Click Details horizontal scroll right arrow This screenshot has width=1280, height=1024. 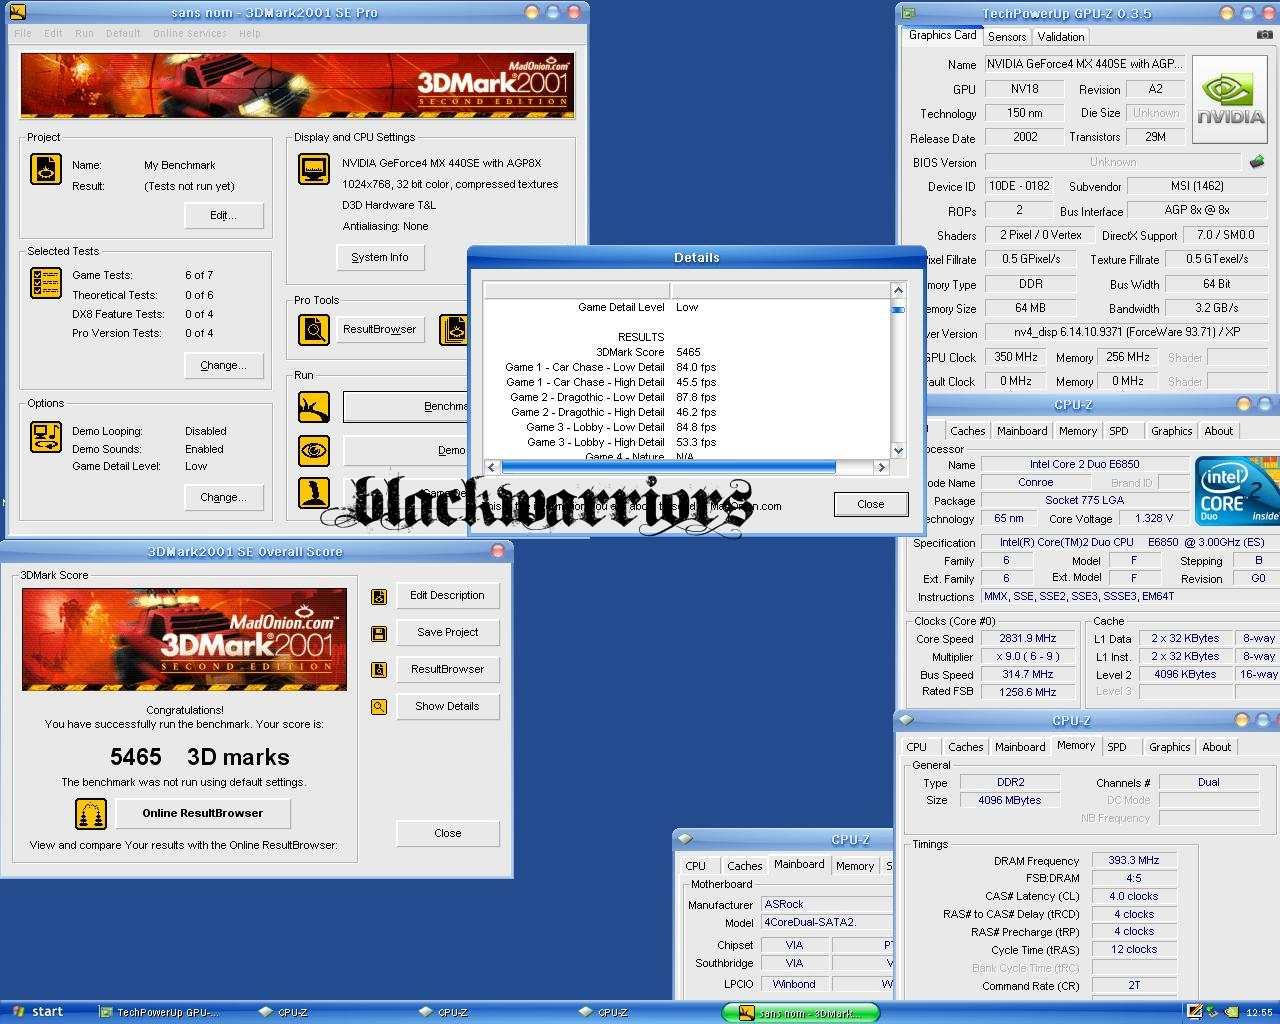(x=881, y=467)
